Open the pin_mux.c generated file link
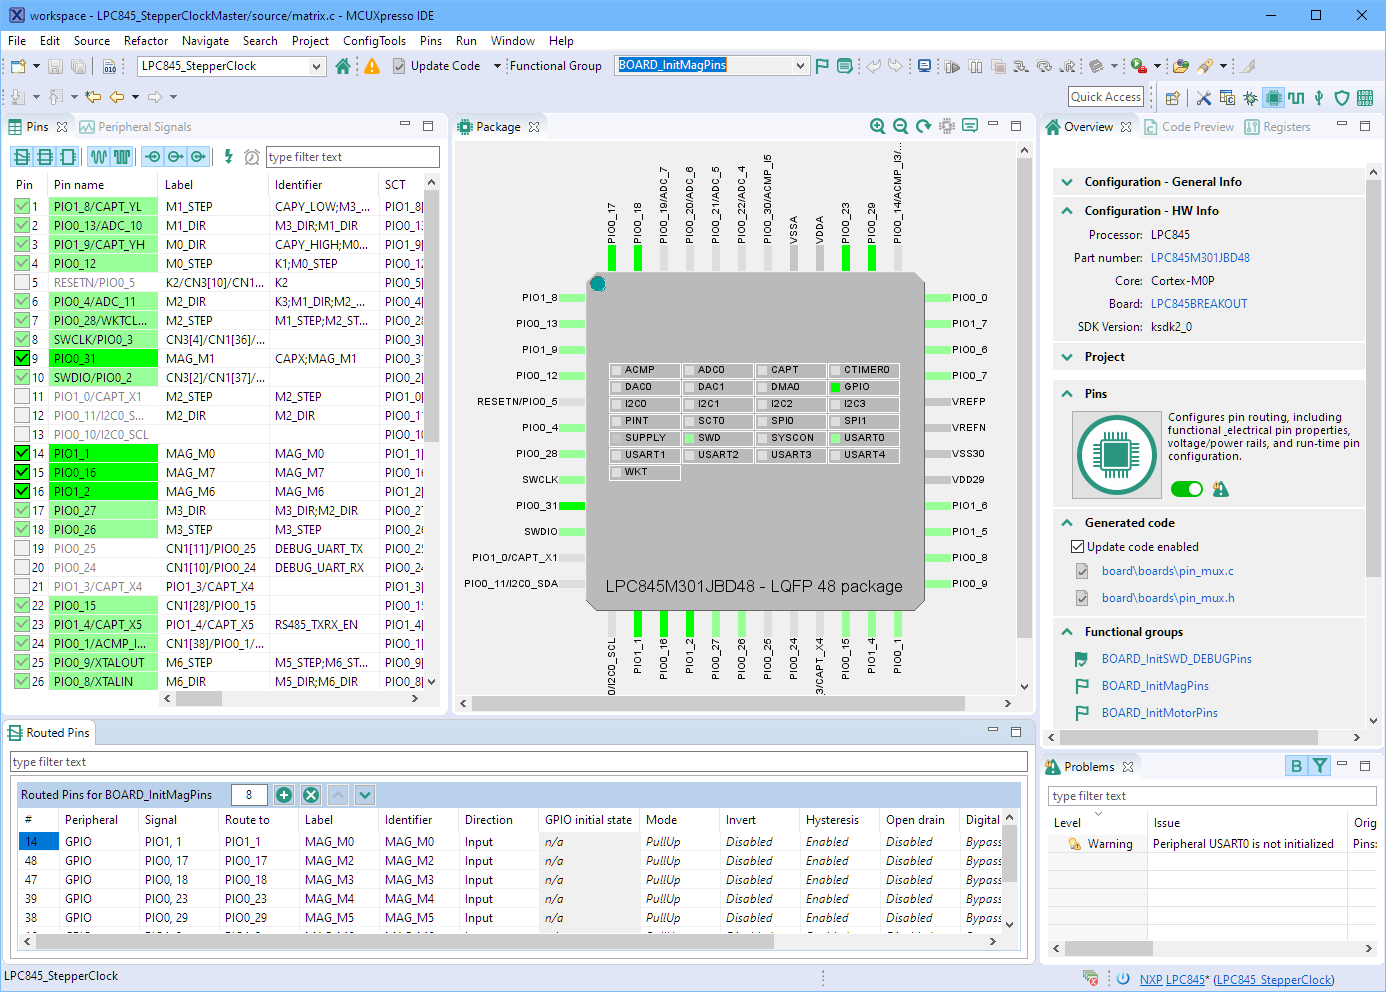Screen dimensions: 1386x992 [1167, 571]
